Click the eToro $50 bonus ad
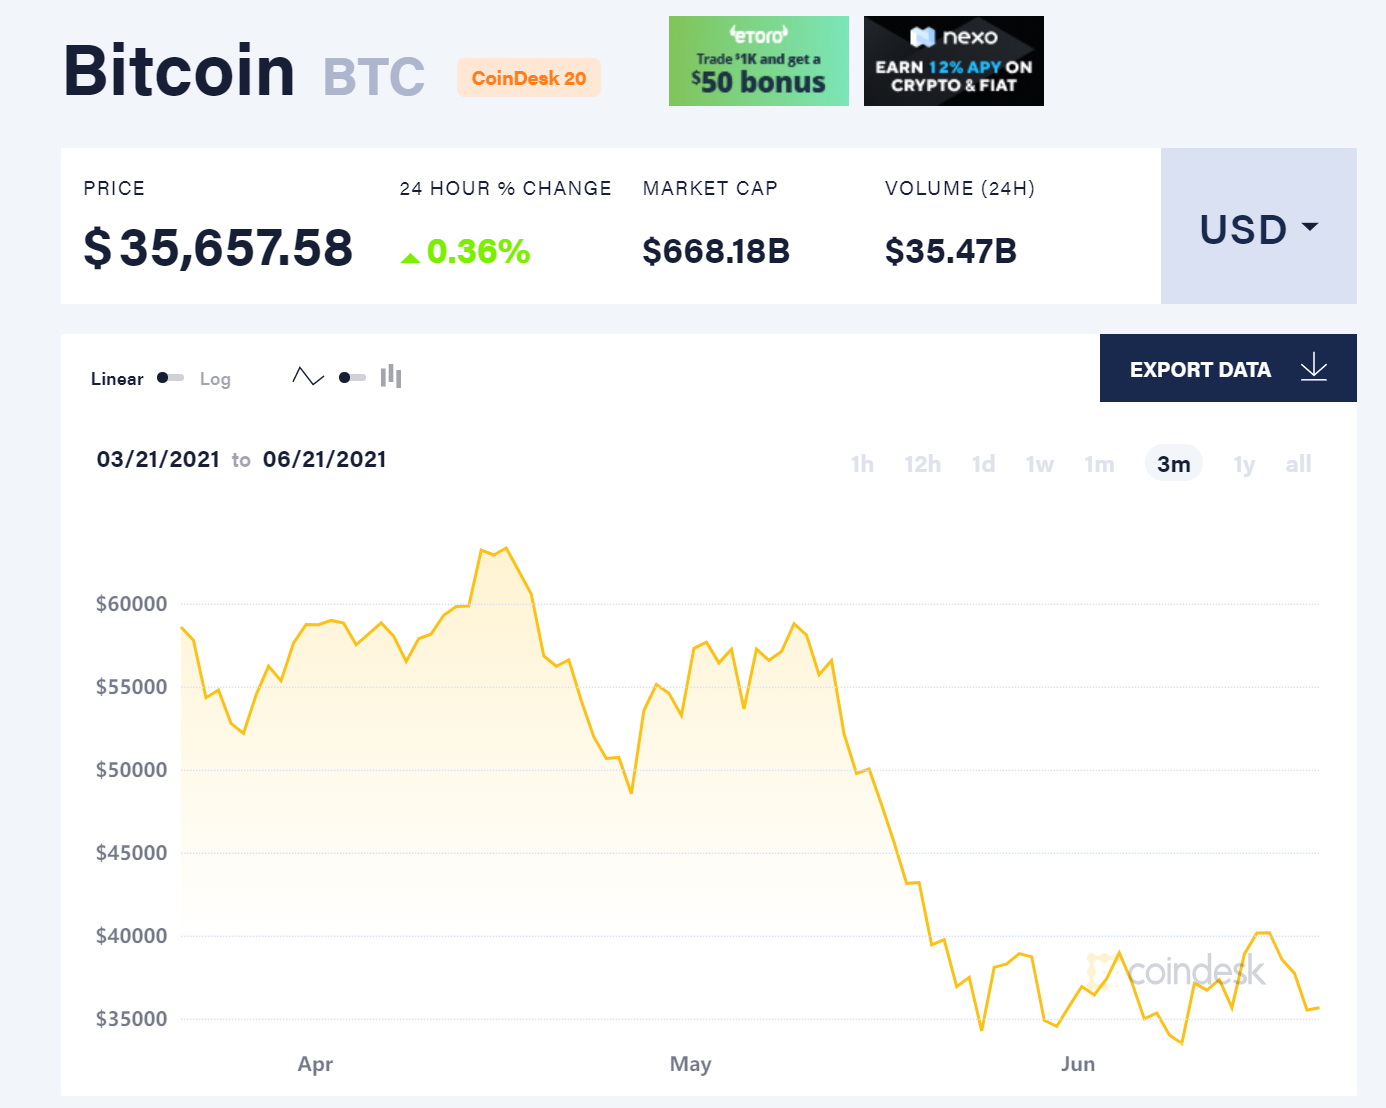The image size is (1386, 1108). click(758, 61)
